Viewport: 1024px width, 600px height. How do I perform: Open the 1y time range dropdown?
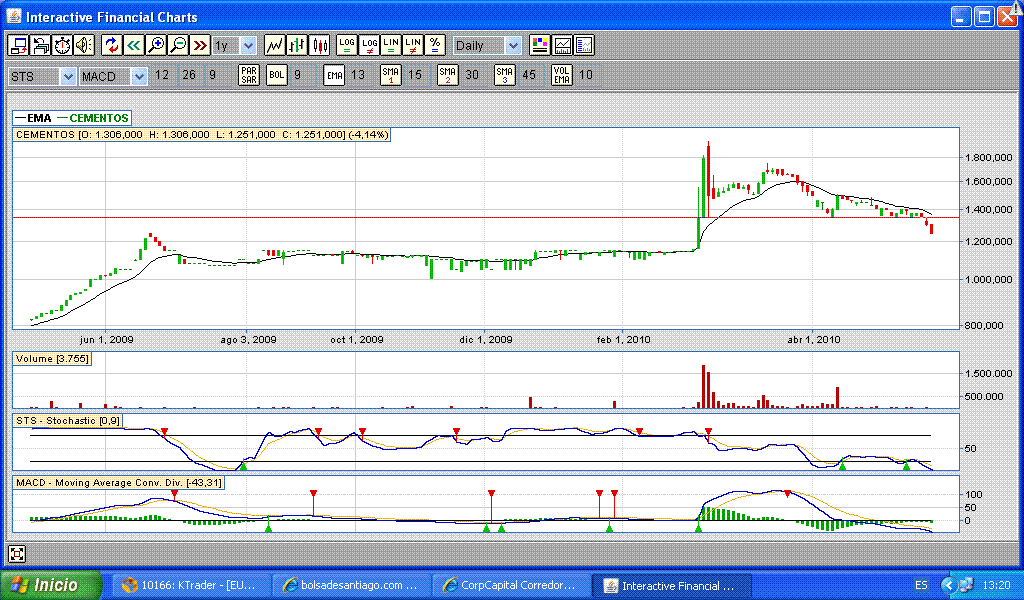pos(248,46)
